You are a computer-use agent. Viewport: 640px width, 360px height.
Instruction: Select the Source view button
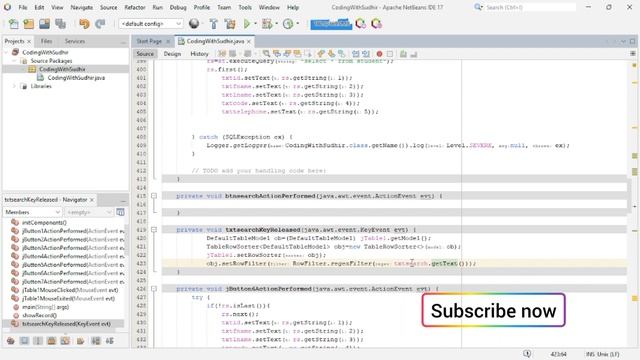[x=145, y=54]
